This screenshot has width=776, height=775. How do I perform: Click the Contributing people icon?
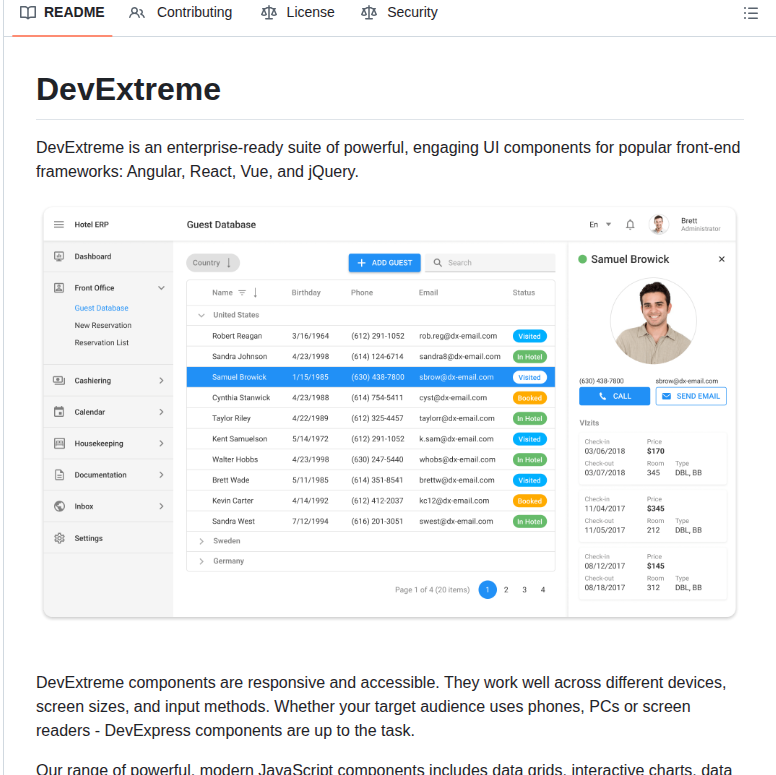pos(137,13)
